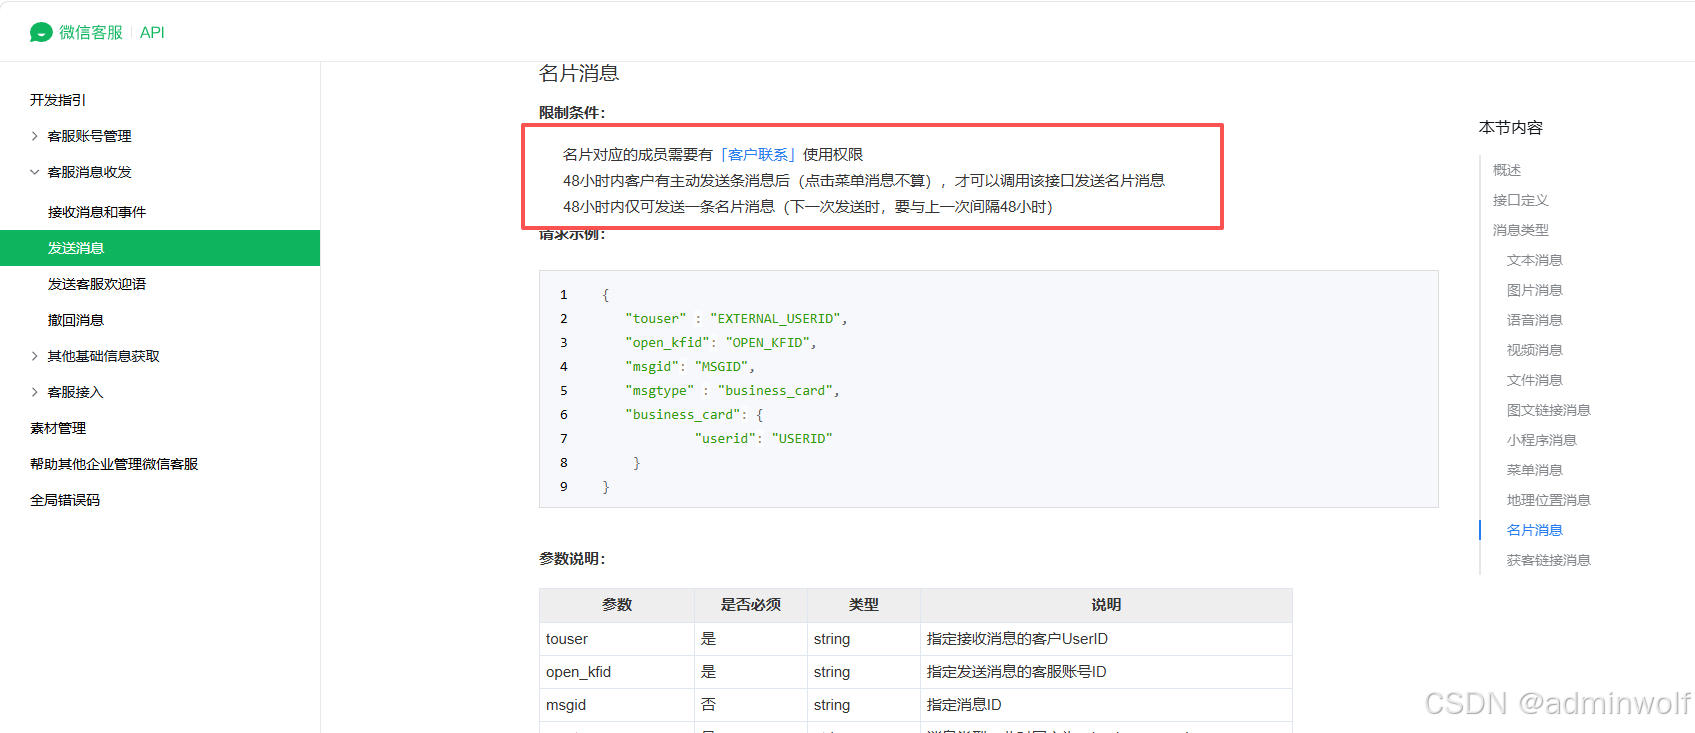Viewport: 1695px width, 733px height.
Task: Click the 名片消息 section heading
Action: click(579, 73)
